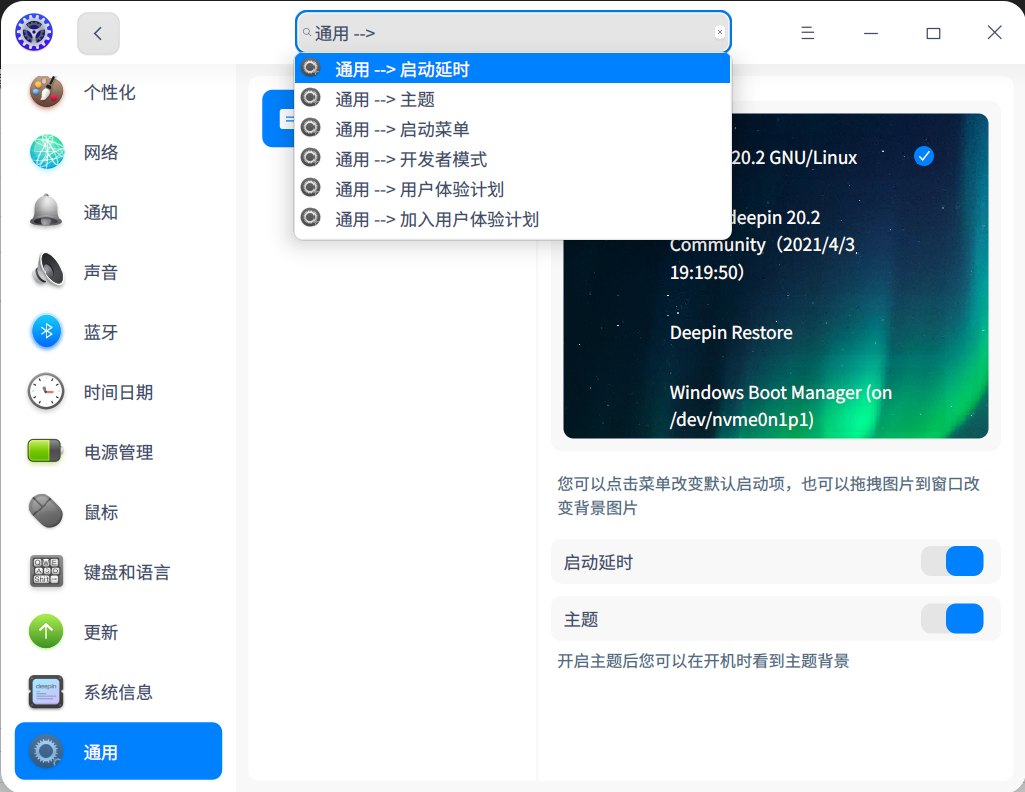1025x792 pixels.
Task: Click the blue checkmark on the GNU/Linux boot entry
Action: 924,156
